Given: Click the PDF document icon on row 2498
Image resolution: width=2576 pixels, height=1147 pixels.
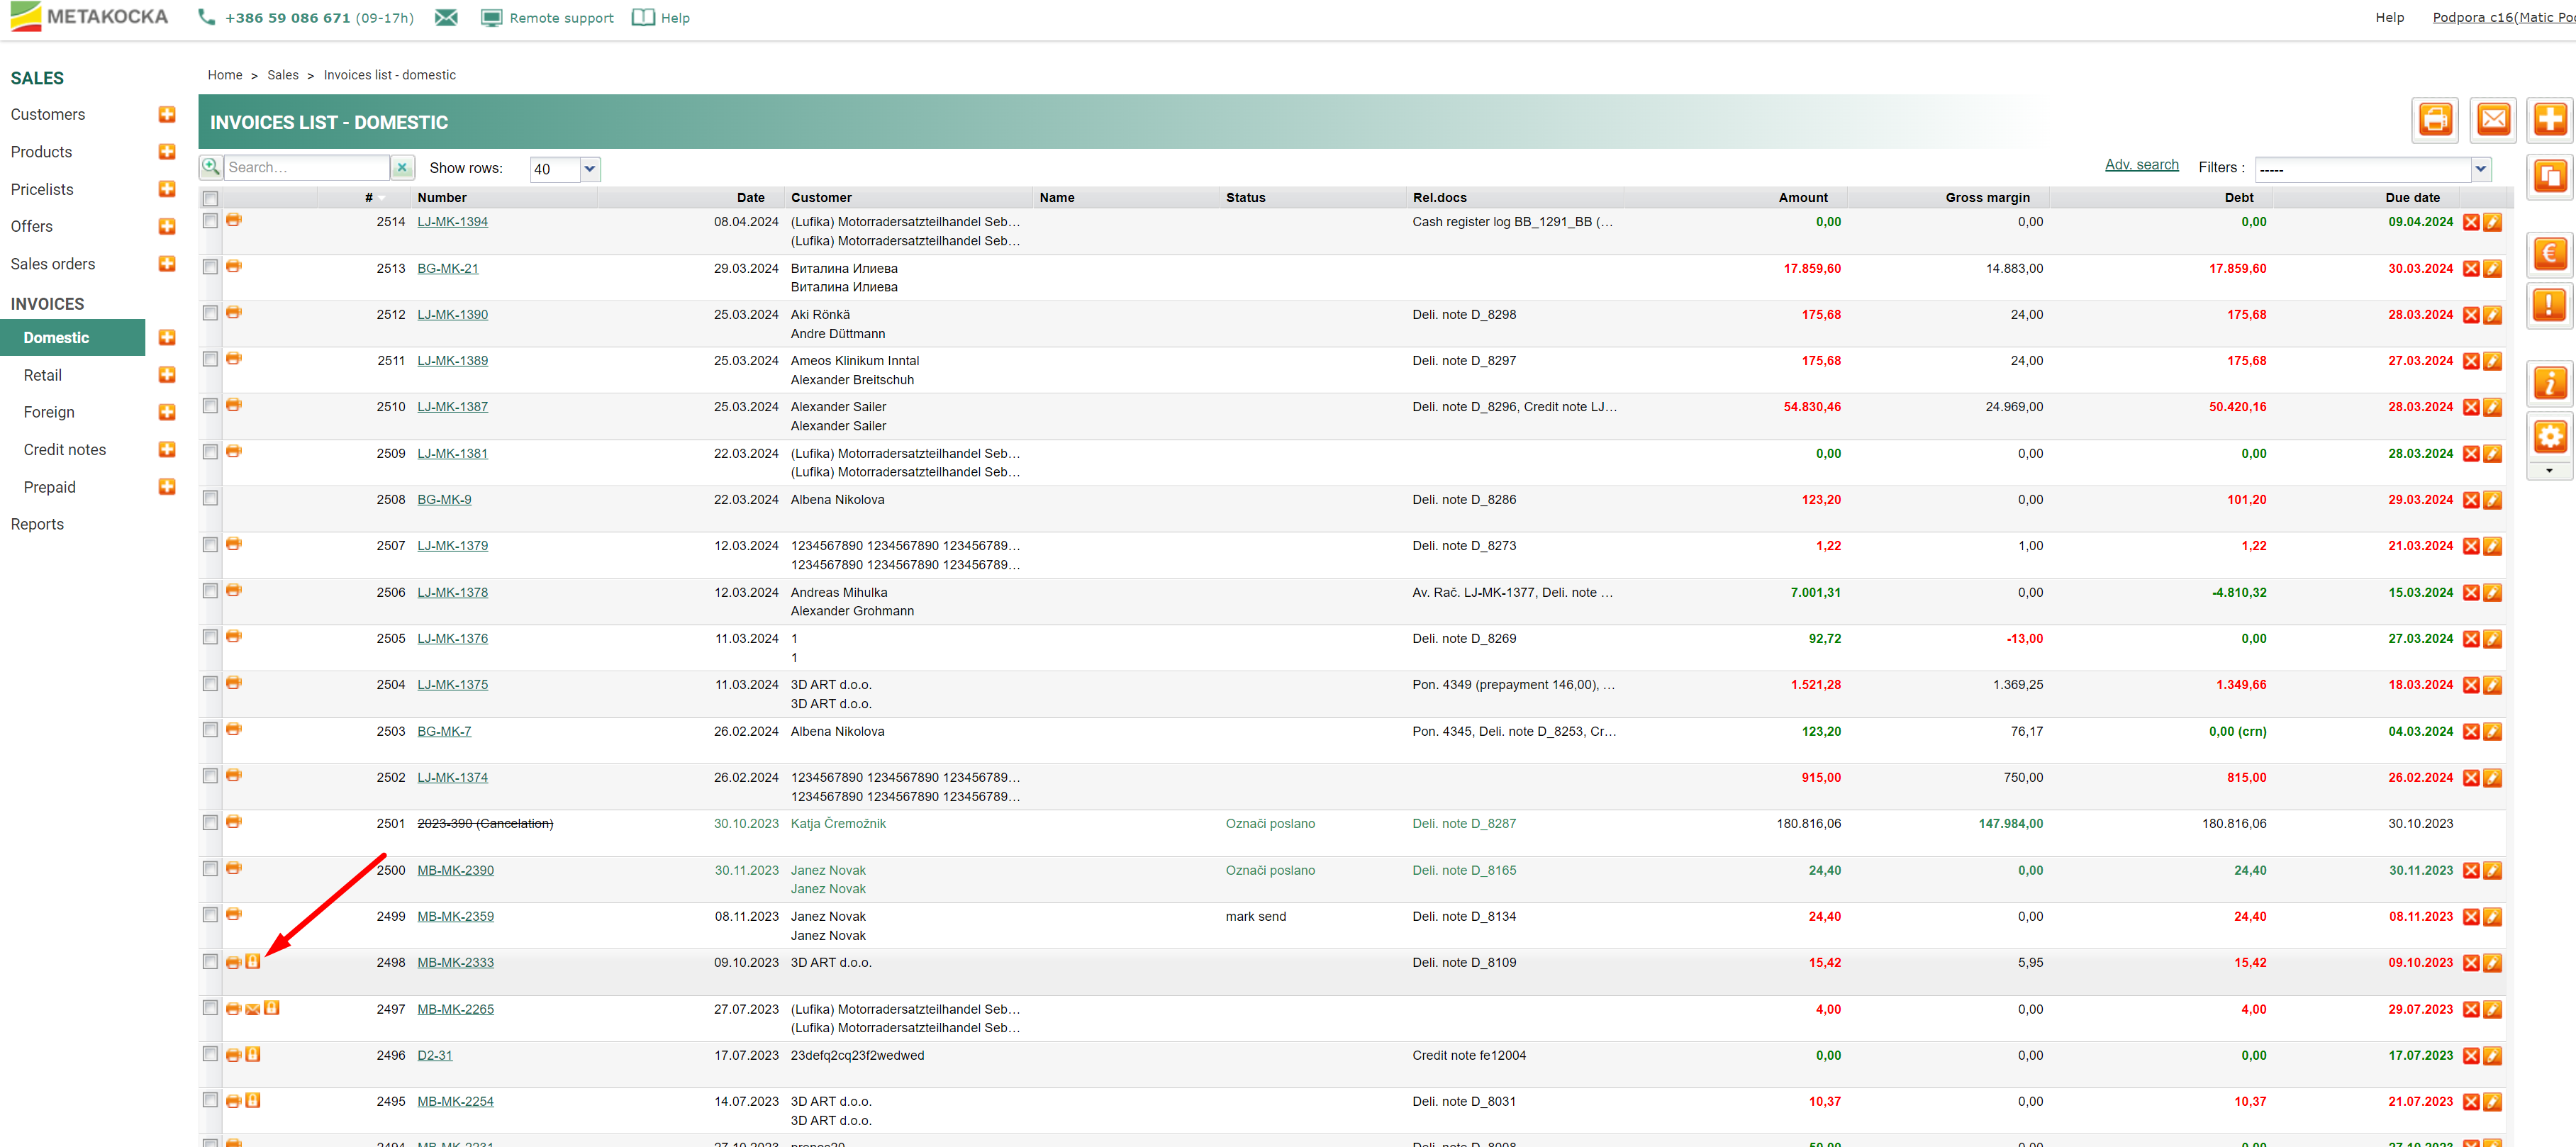Looking at the screenshot, I should (x=253, y=962).
